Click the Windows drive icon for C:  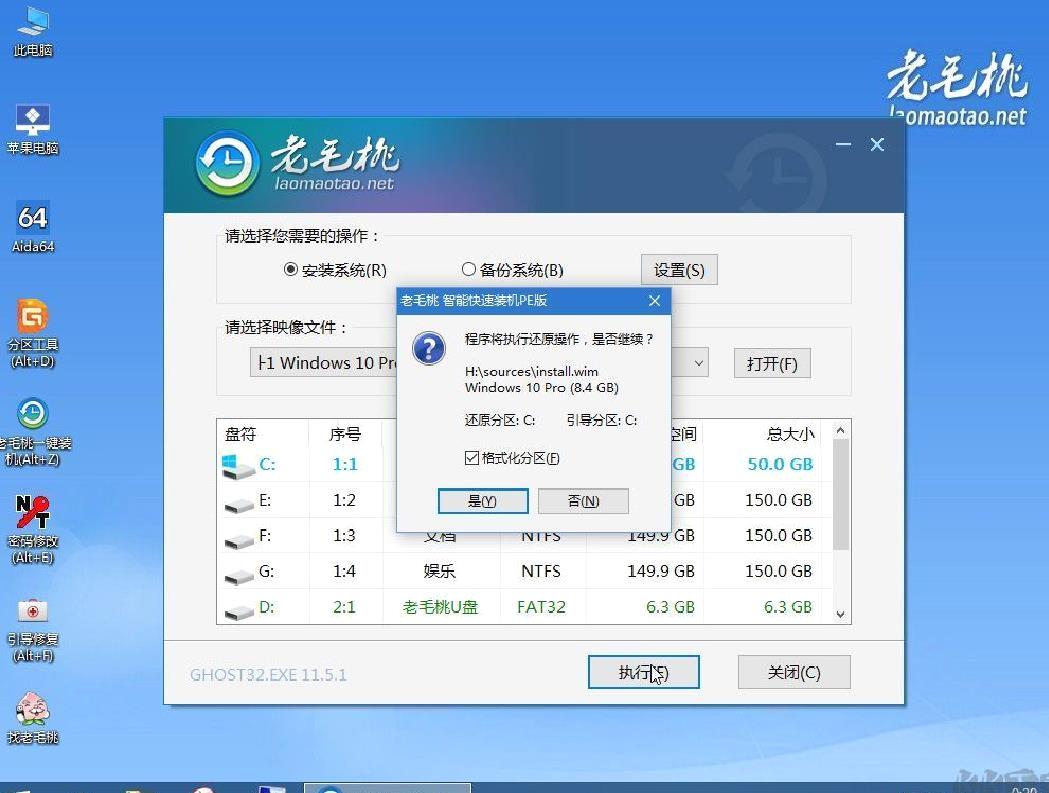coord(238,466)
